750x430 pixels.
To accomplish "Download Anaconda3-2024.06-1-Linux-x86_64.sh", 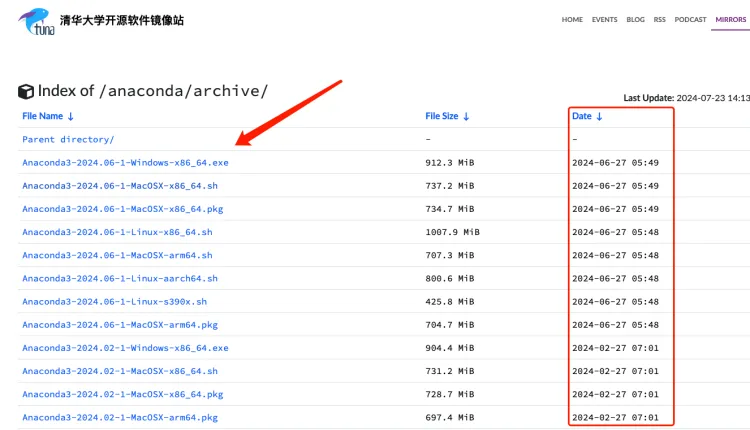I will point(117,232).
